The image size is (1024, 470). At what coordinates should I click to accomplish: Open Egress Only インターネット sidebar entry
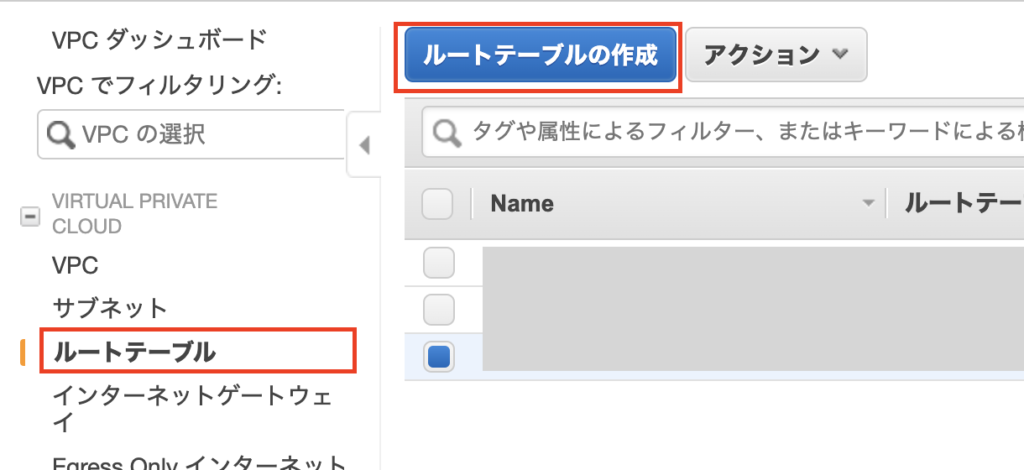[199, 463]
